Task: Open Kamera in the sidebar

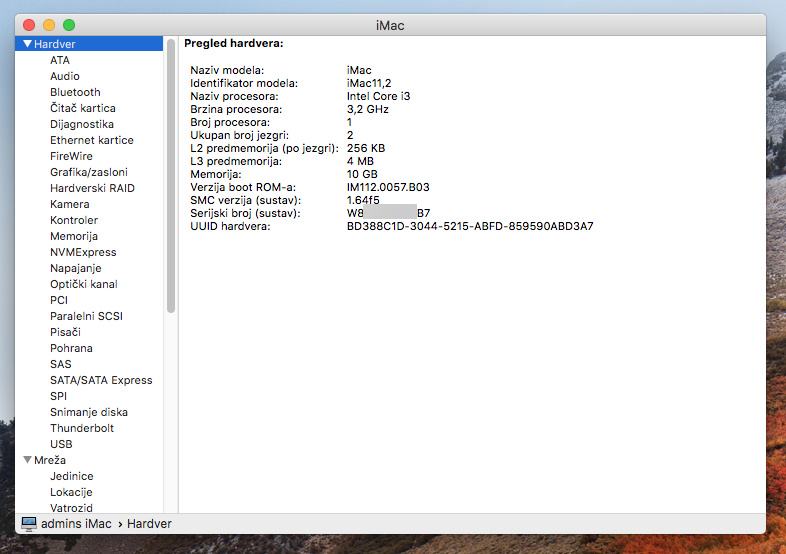Action: click(x=70, y=205)
